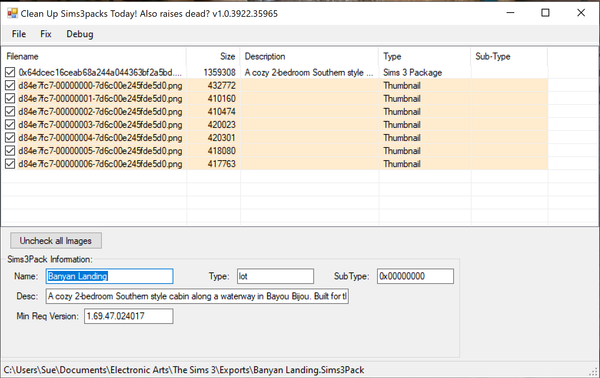Select filename d84e7fc7-00000005-7d6c00e245fde5d0.png
This screenshot has height=378, width=600.
100,151
